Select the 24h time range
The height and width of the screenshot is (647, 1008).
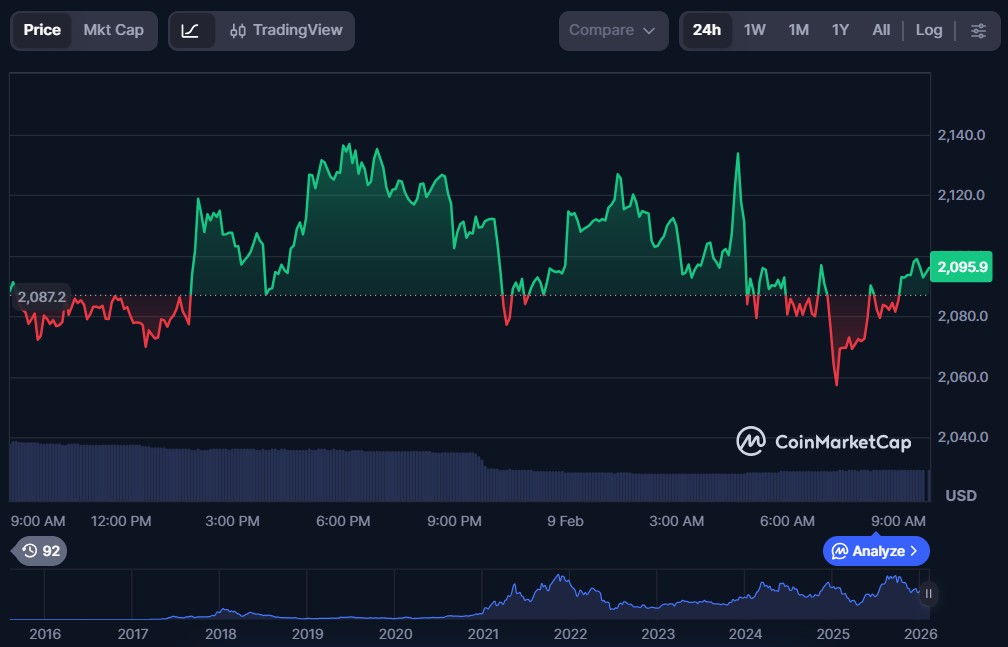click(x=707, y=30)
